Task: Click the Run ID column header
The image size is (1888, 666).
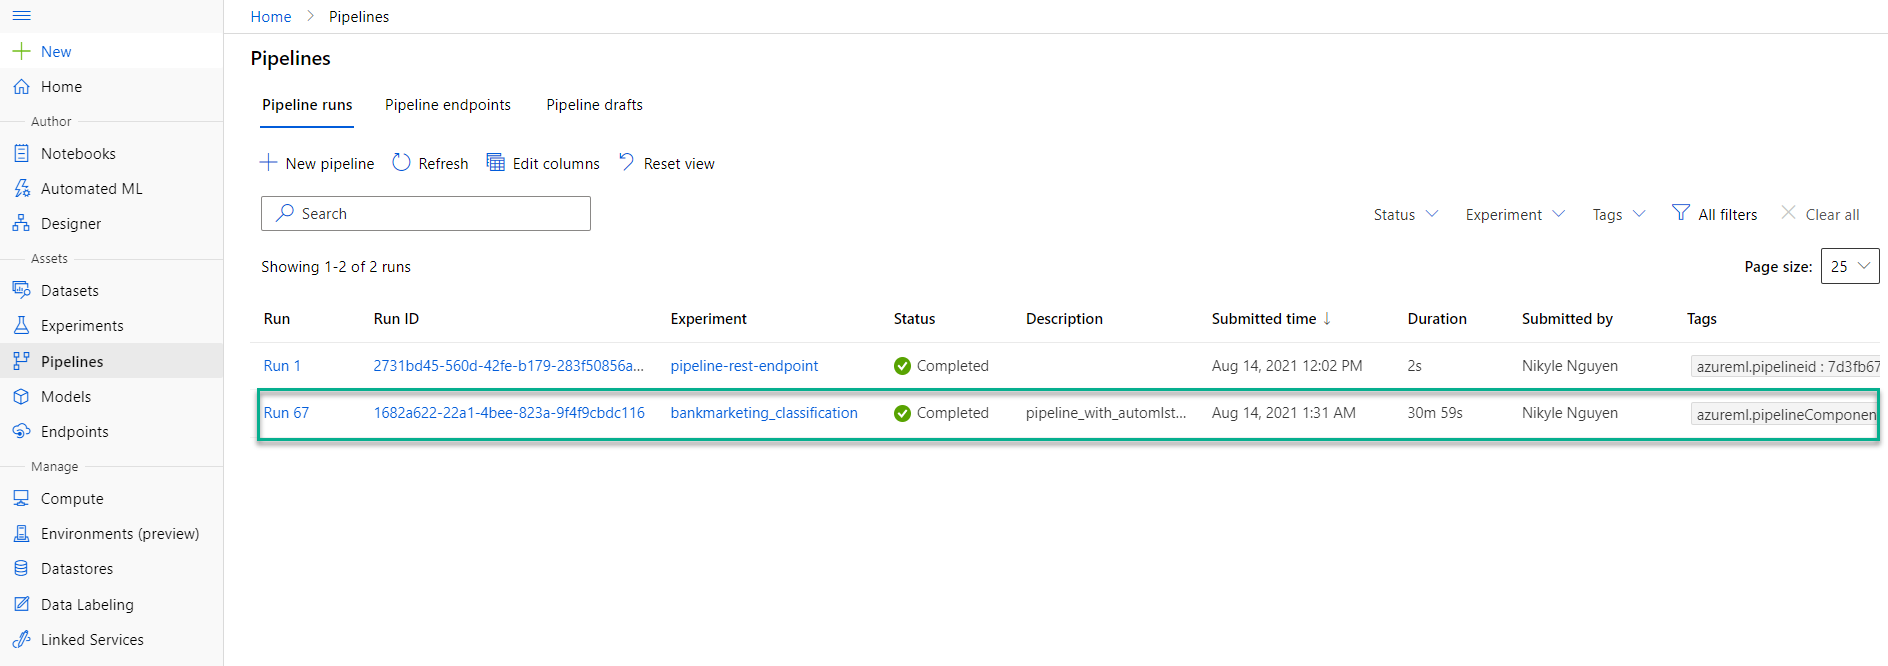Action: [396, 319]
